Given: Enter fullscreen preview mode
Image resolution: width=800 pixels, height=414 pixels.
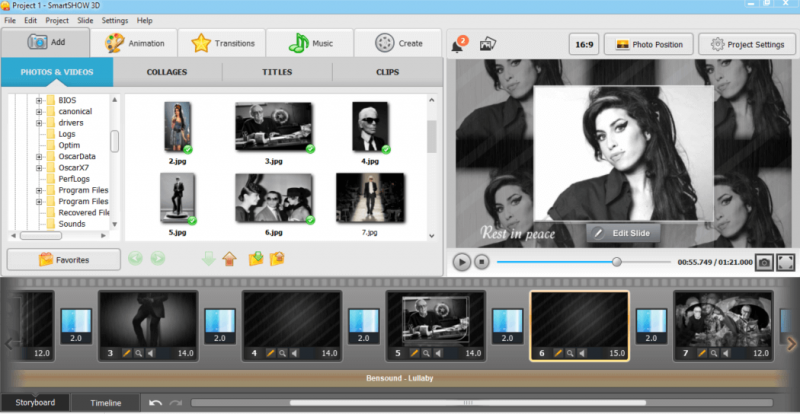Looking at the screenshot, I should pyautogui.click(x=786, y=261).
